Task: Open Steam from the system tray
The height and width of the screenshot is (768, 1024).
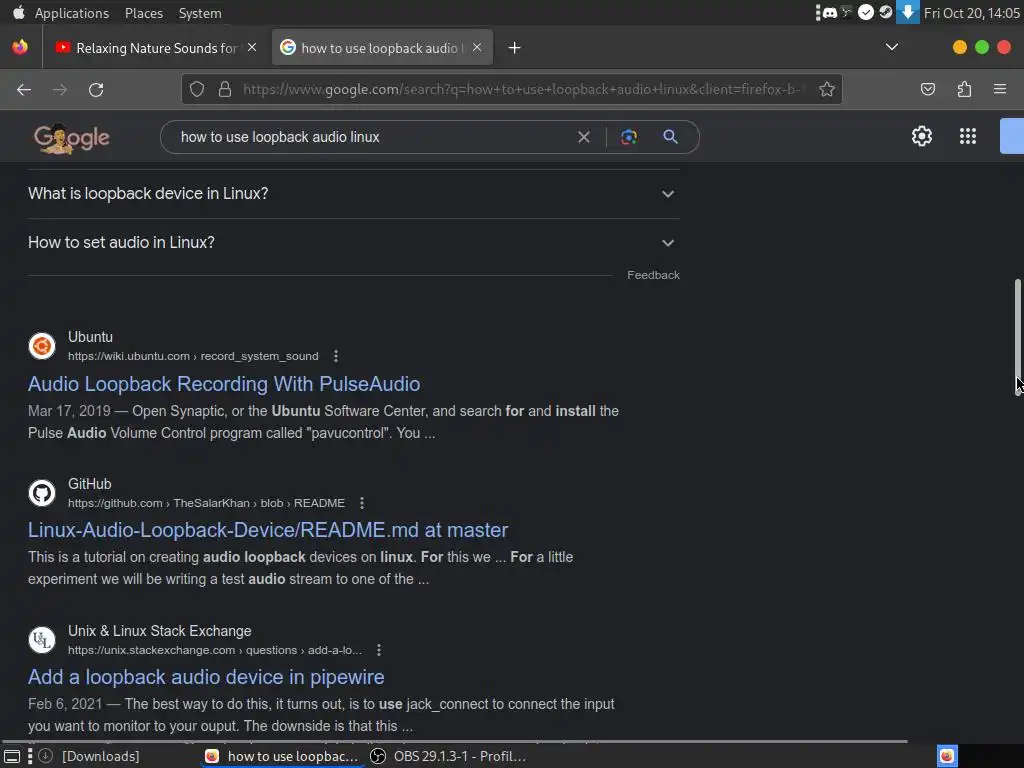Action: 886,12
